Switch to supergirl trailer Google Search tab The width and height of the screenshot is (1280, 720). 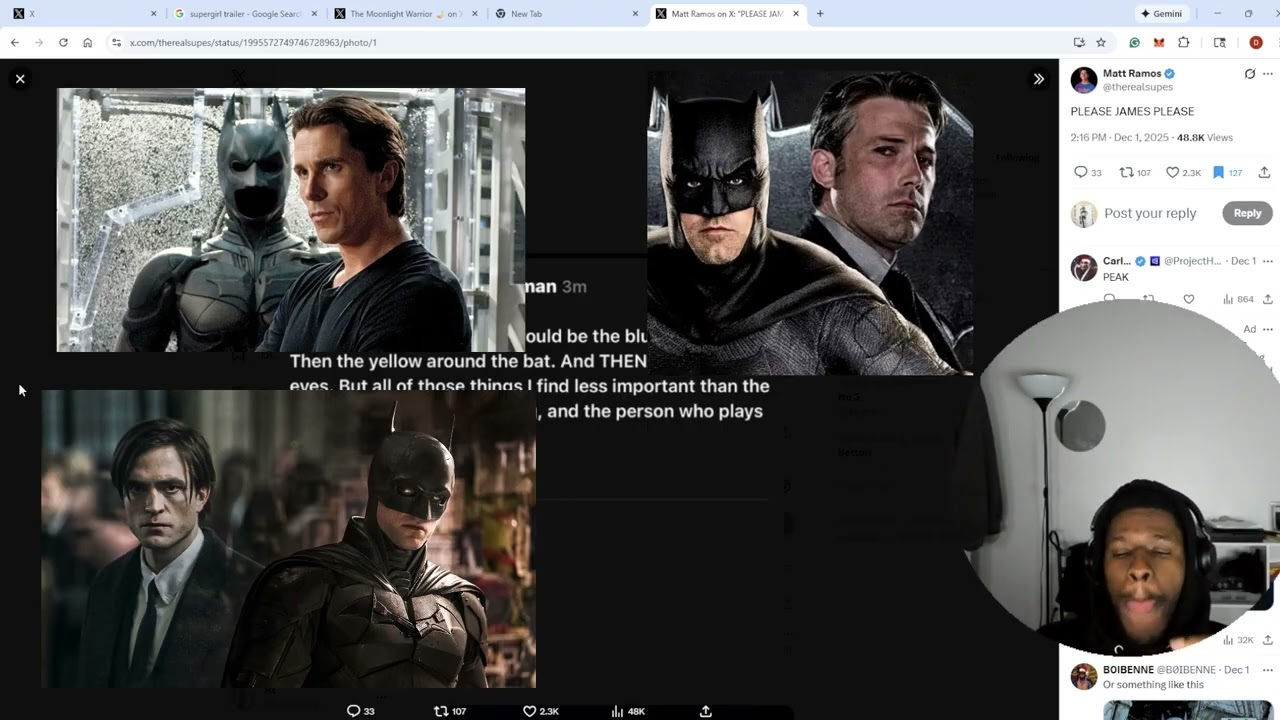click(x=245, y=14)
